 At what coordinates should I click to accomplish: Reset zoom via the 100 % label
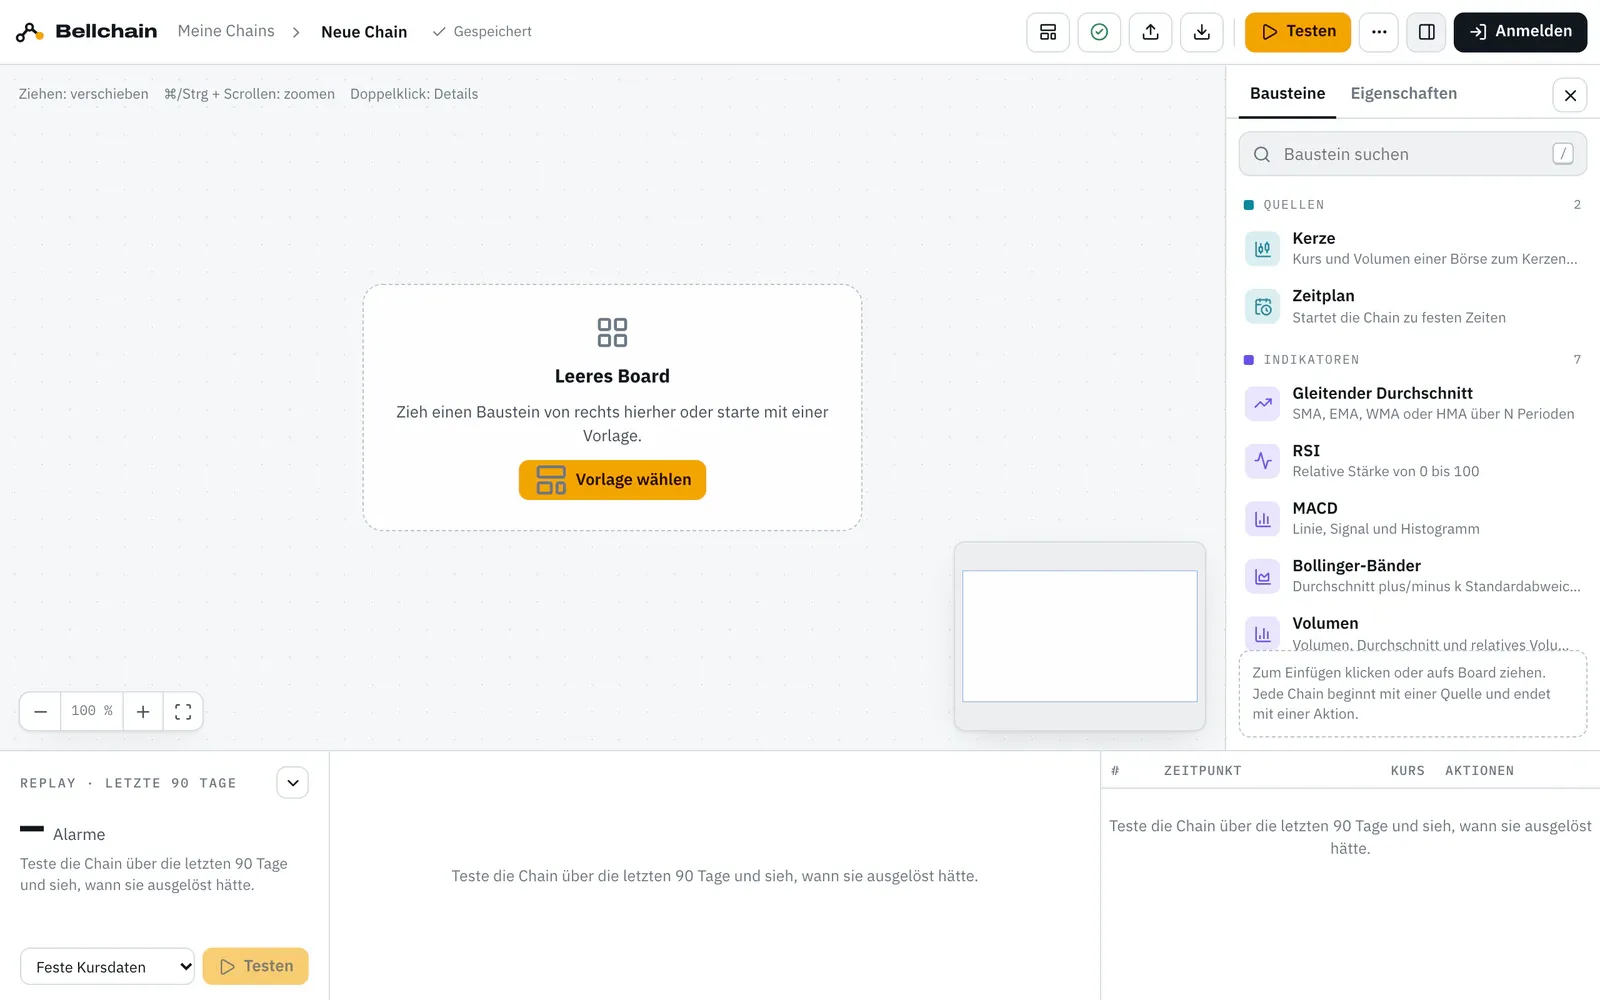click(x=92, y=711)
